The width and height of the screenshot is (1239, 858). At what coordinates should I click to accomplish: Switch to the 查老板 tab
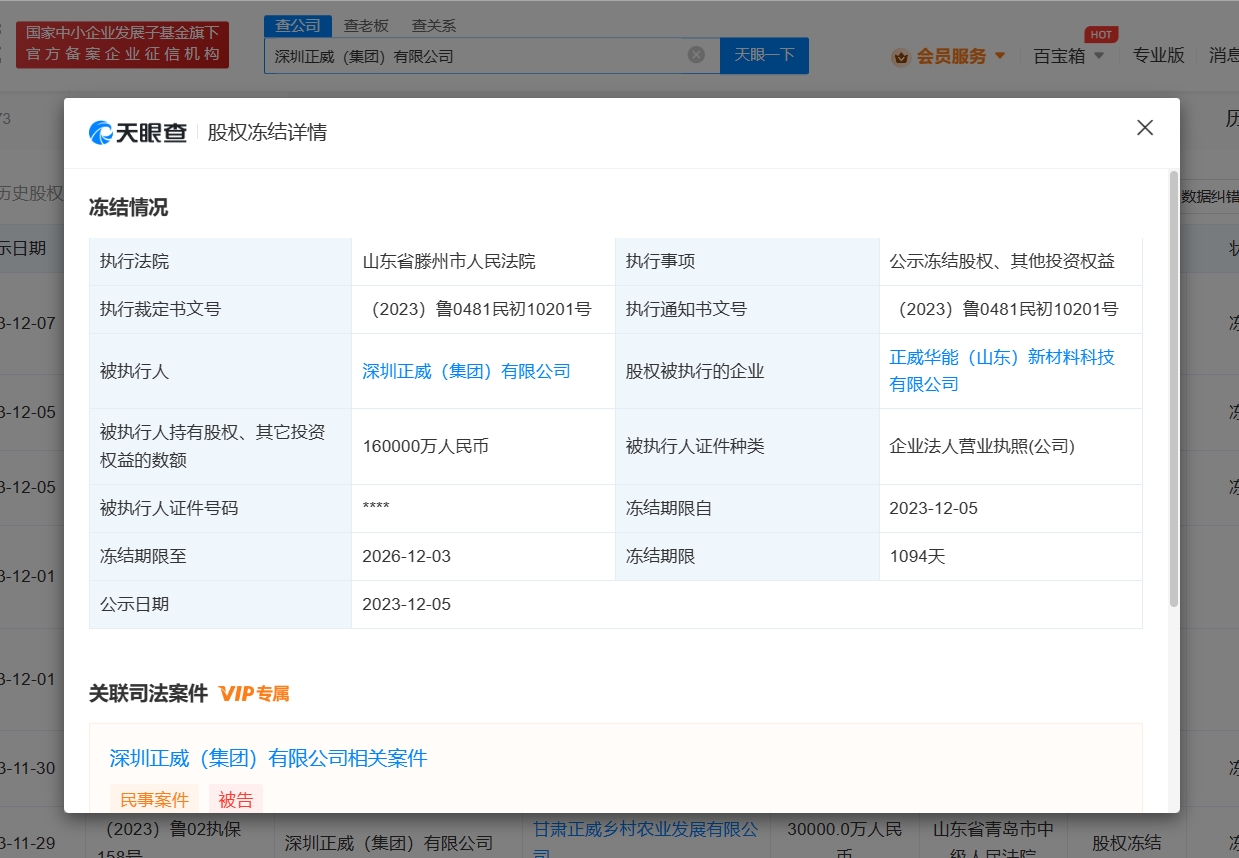(366, 26)
